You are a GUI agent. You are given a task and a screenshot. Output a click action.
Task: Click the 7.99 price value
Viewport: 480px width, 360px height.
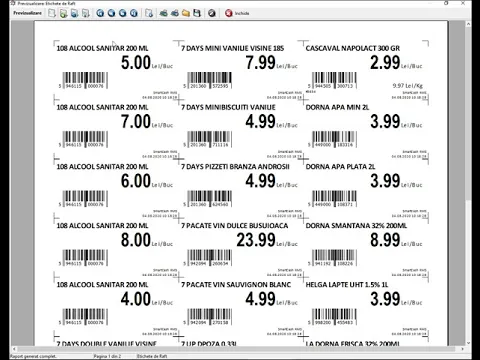pos(260,63)
